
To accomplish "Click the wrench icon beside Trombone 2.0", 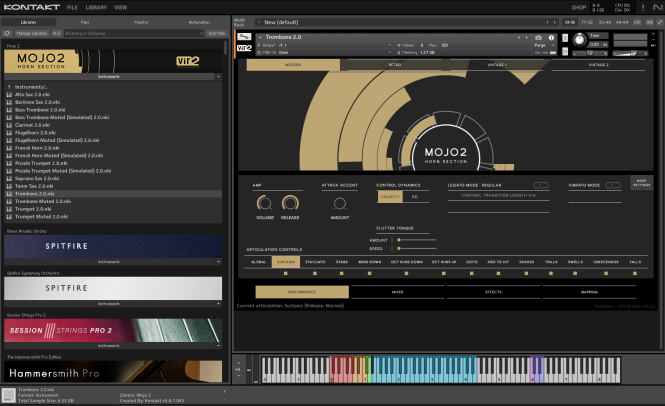I will (x=244, y=37).
